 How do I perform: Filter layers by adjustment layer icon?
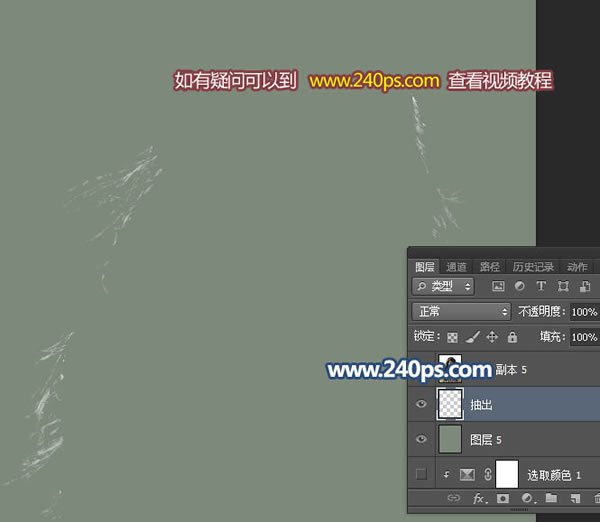(519, 286)
